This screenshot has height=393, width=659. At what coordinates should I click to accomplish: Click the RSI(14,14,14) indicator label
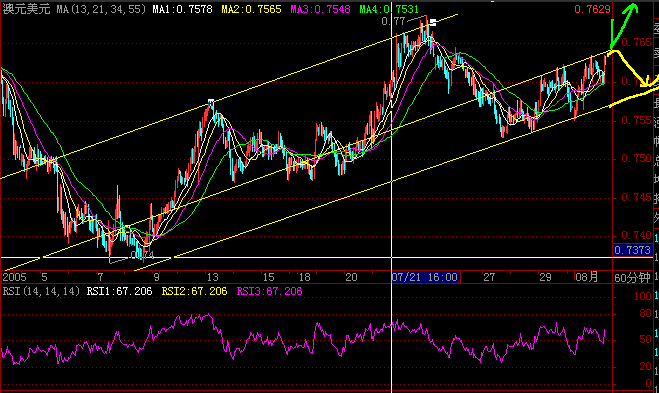click(41, 291)
